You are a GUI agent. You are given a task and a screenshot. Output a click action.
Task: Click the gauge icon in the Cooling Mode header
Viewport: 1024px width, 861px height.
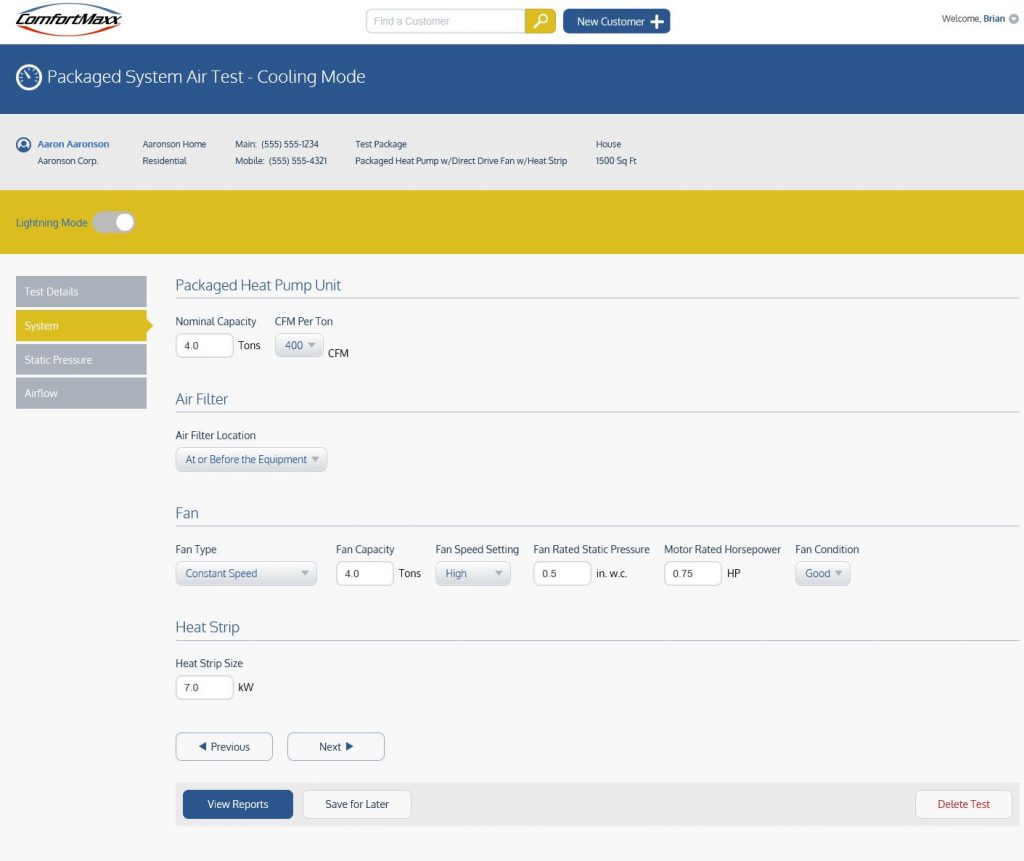[30, 76]
